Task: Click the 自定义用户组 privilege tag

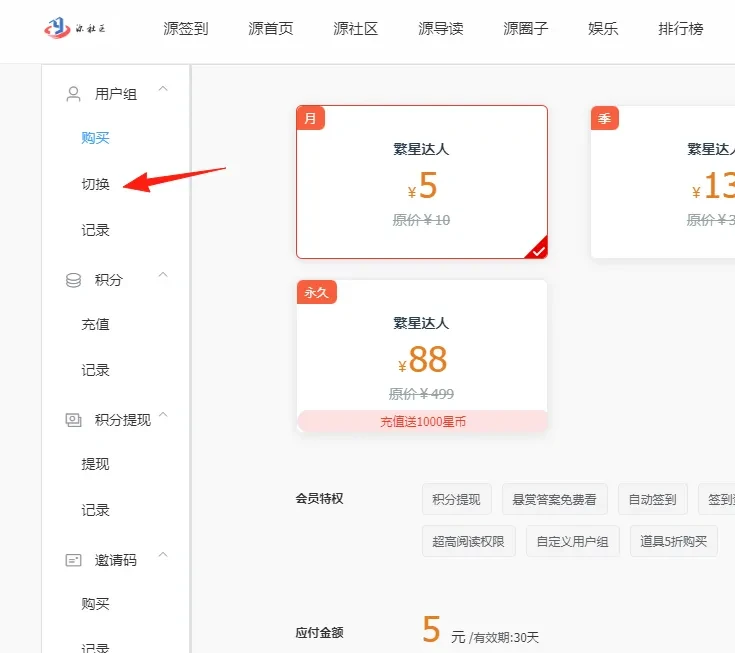Action: 572,542
